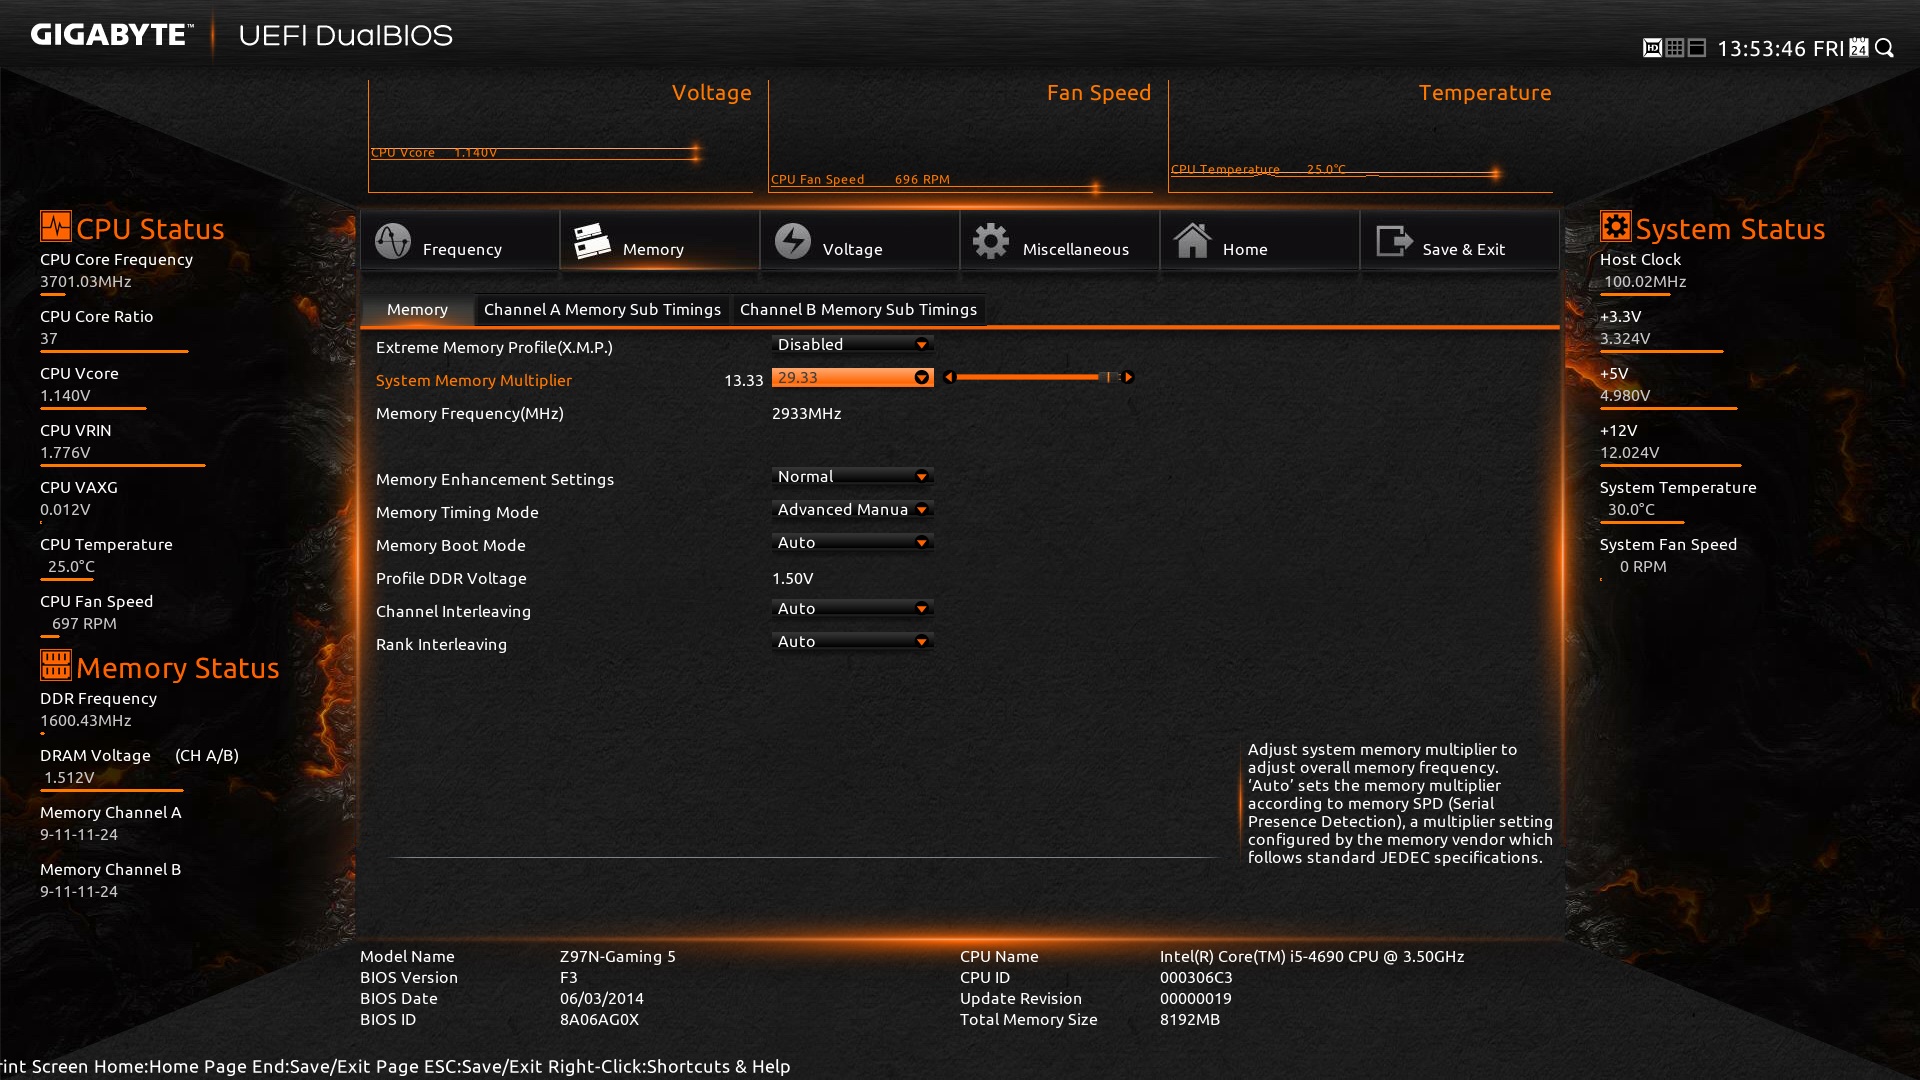Go to the Home menu tab
This screenshot has height=1080, width=1920.
coord(1260,241)
